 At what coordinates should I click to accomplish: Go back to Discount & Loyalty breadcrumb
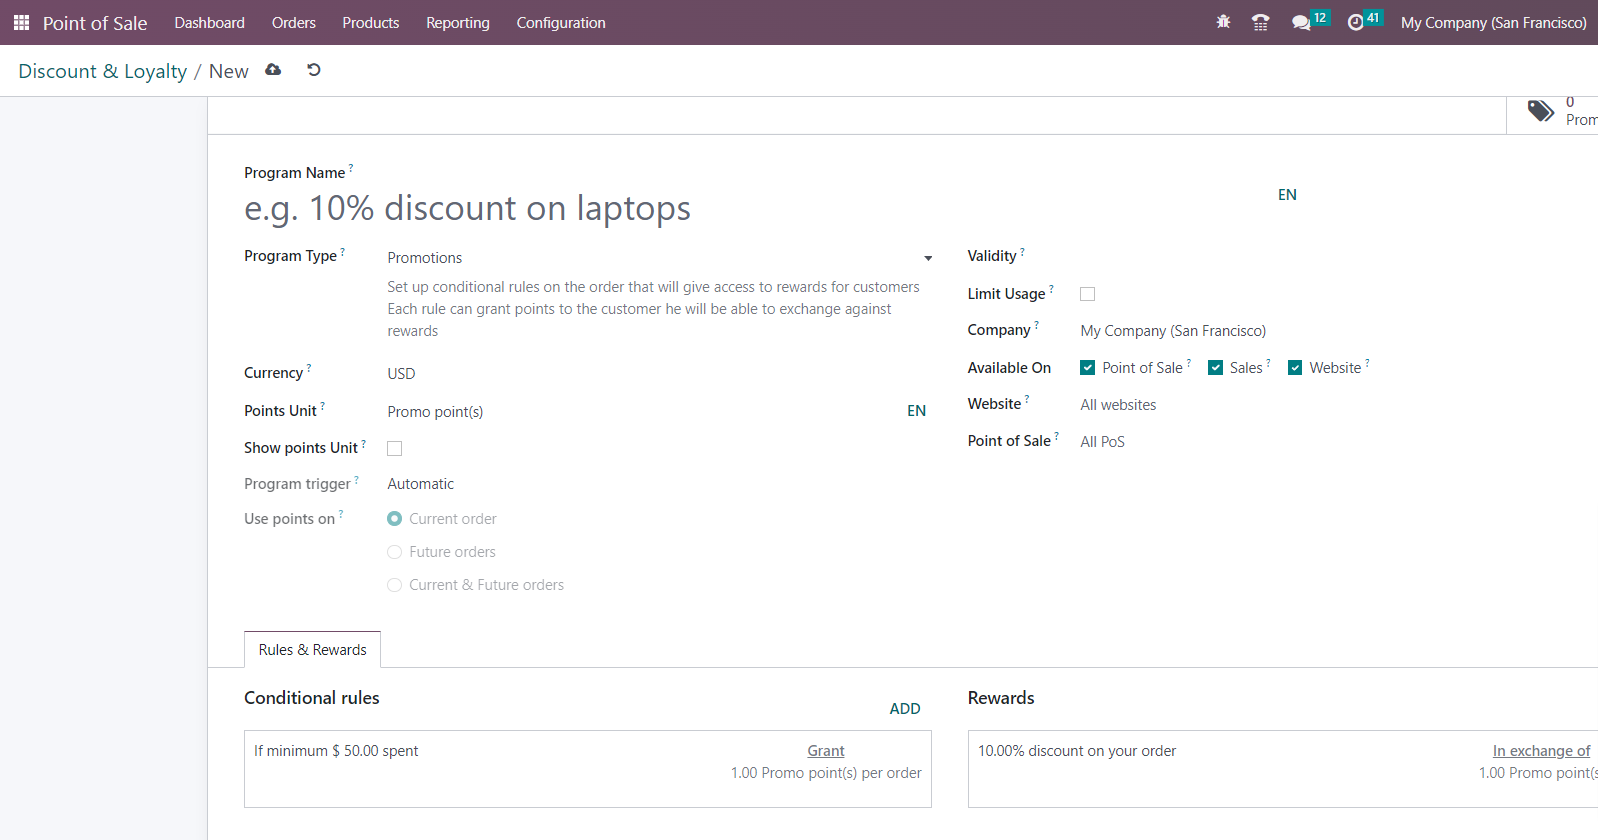(x=103, y=71)
